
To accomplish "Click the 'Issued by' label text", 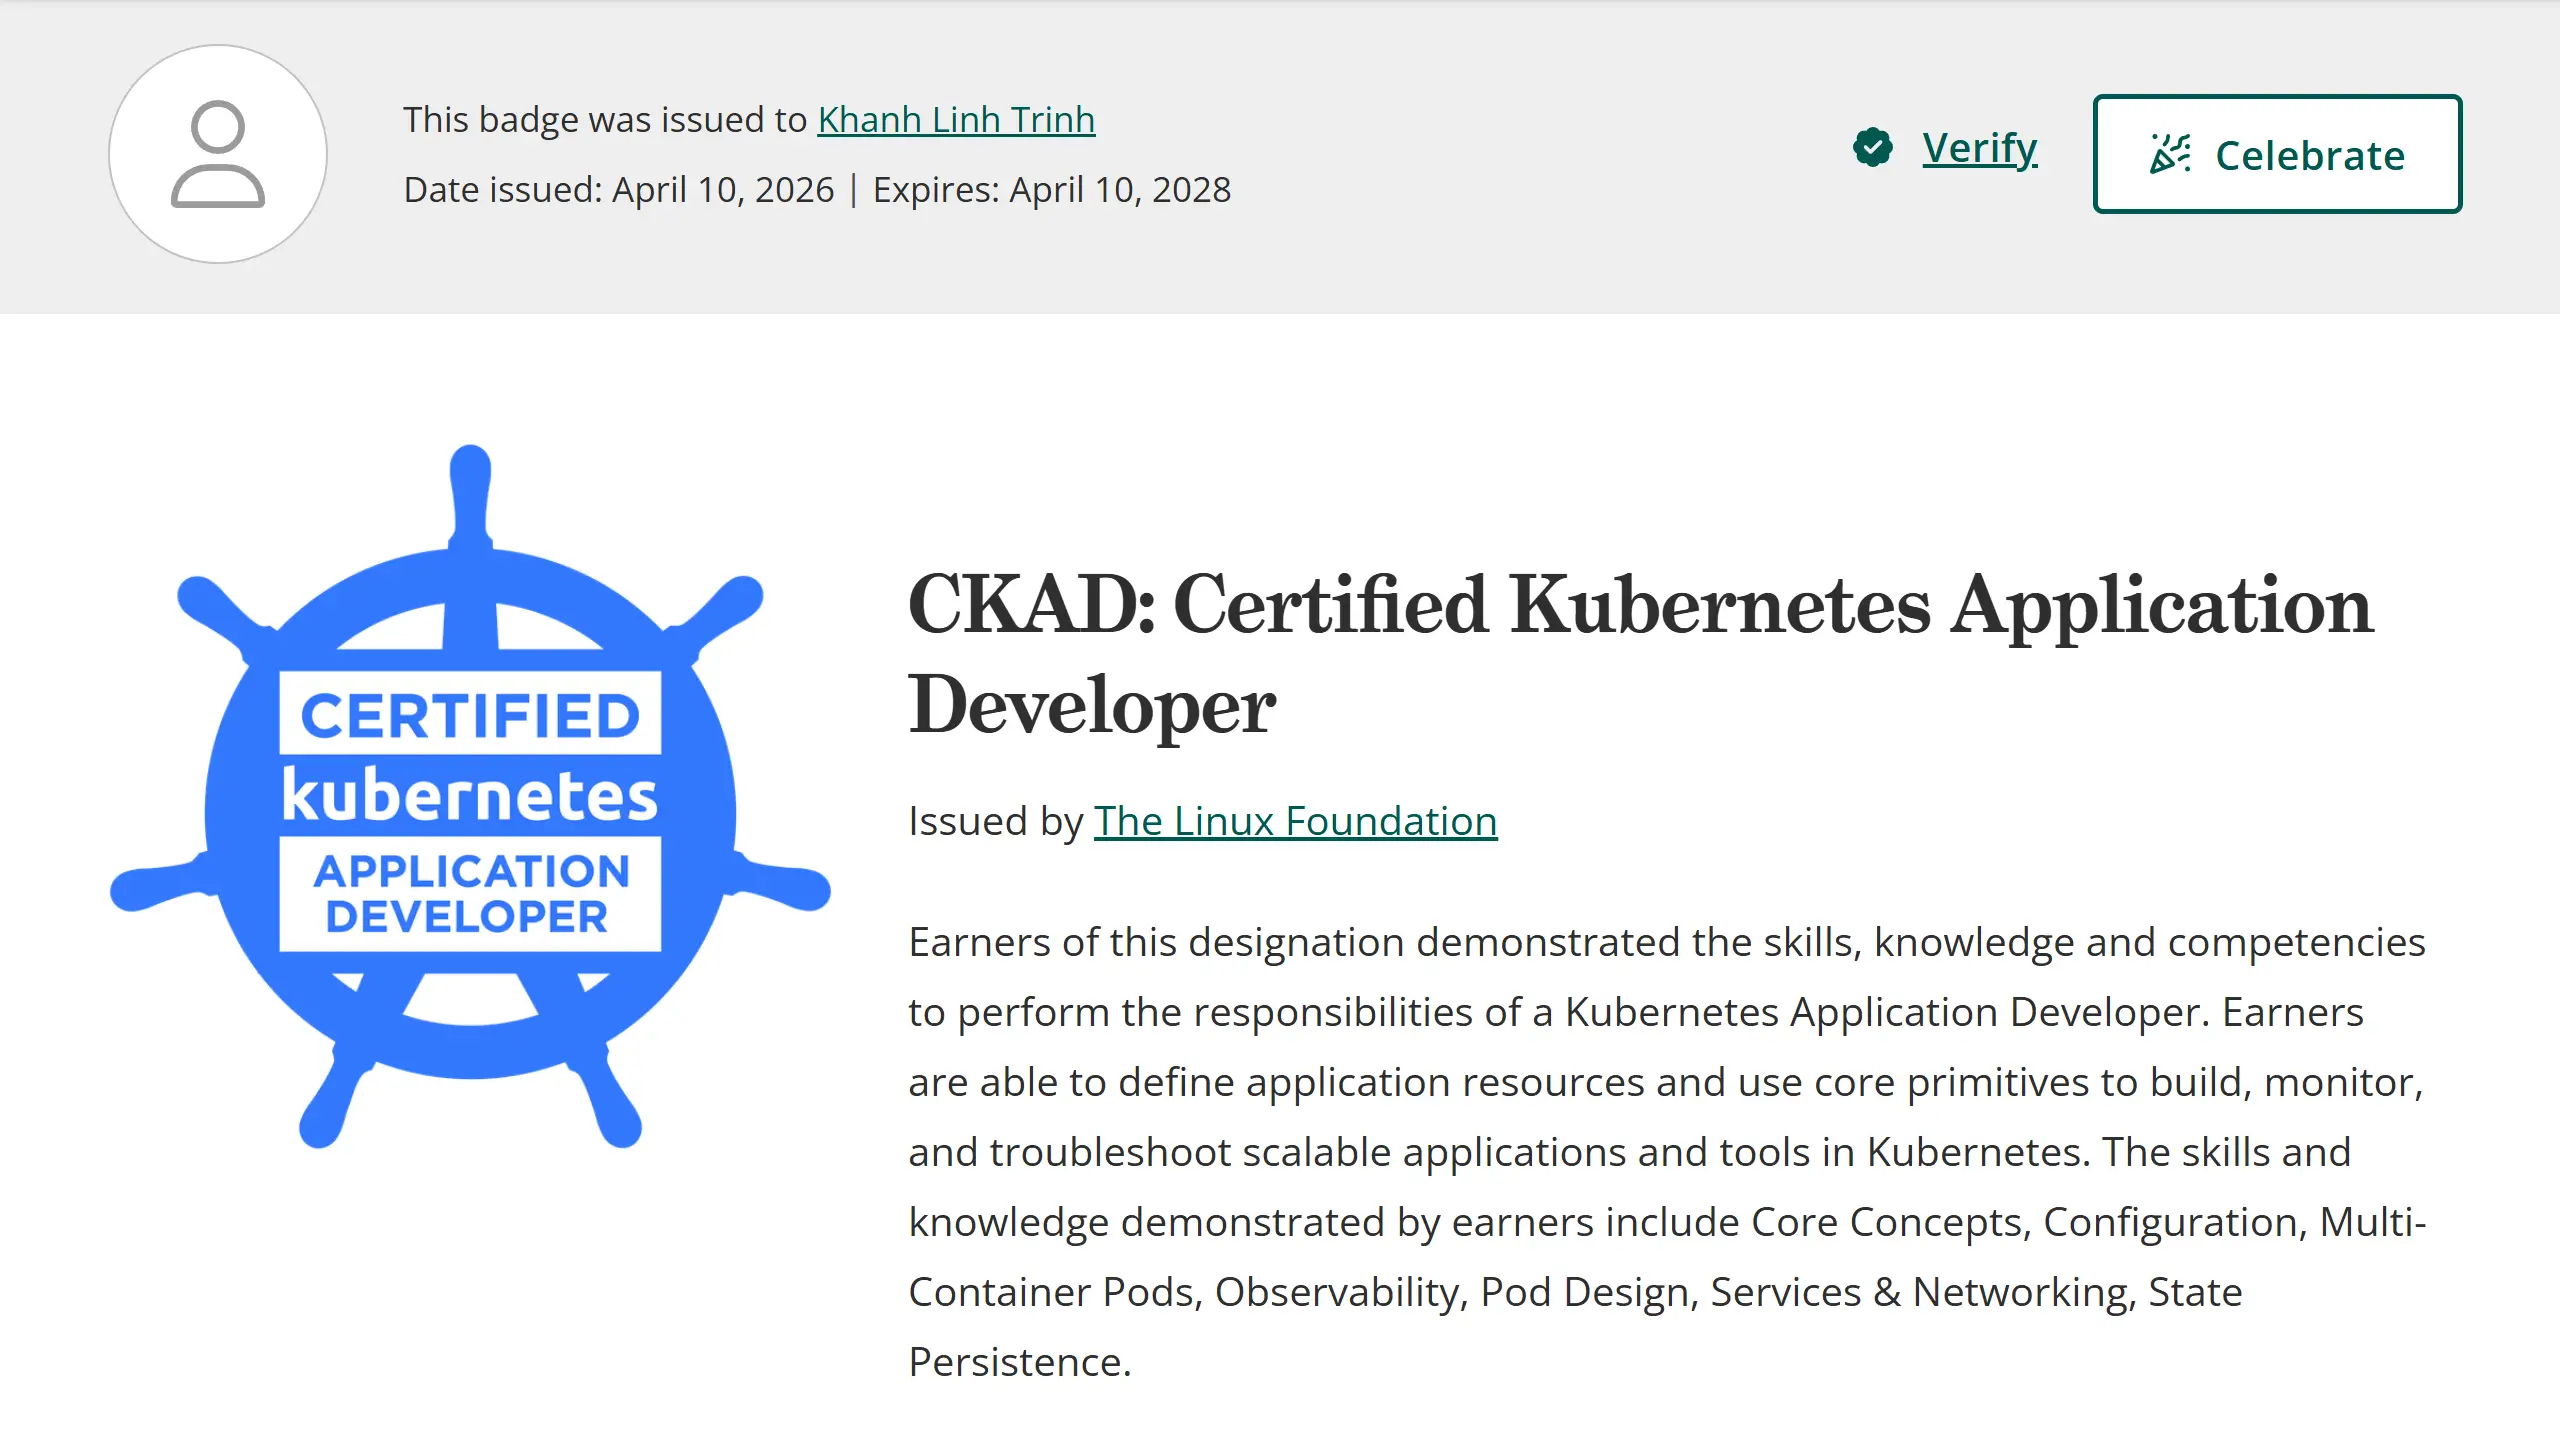I will 995,821.
